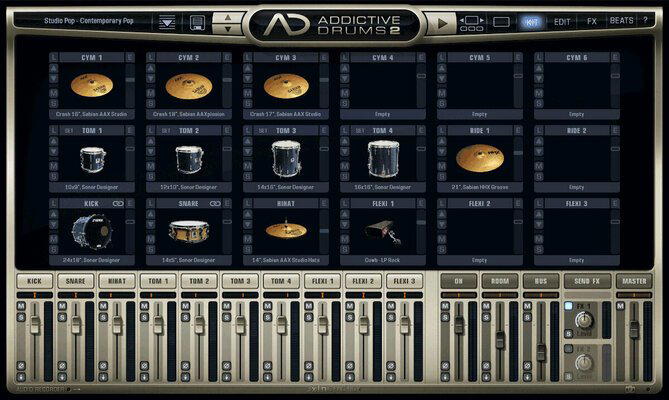The image size is (669, 400).
Task: Select the BUS channel button
Action: pos(541,281)
